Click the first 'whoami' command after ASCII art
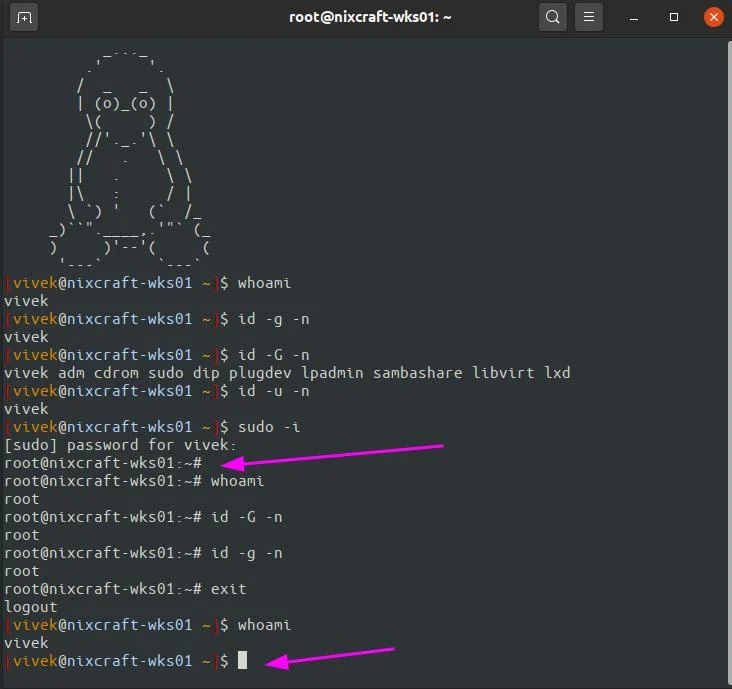This screenshot has height=689, width=732. click(x=265, y=283)
